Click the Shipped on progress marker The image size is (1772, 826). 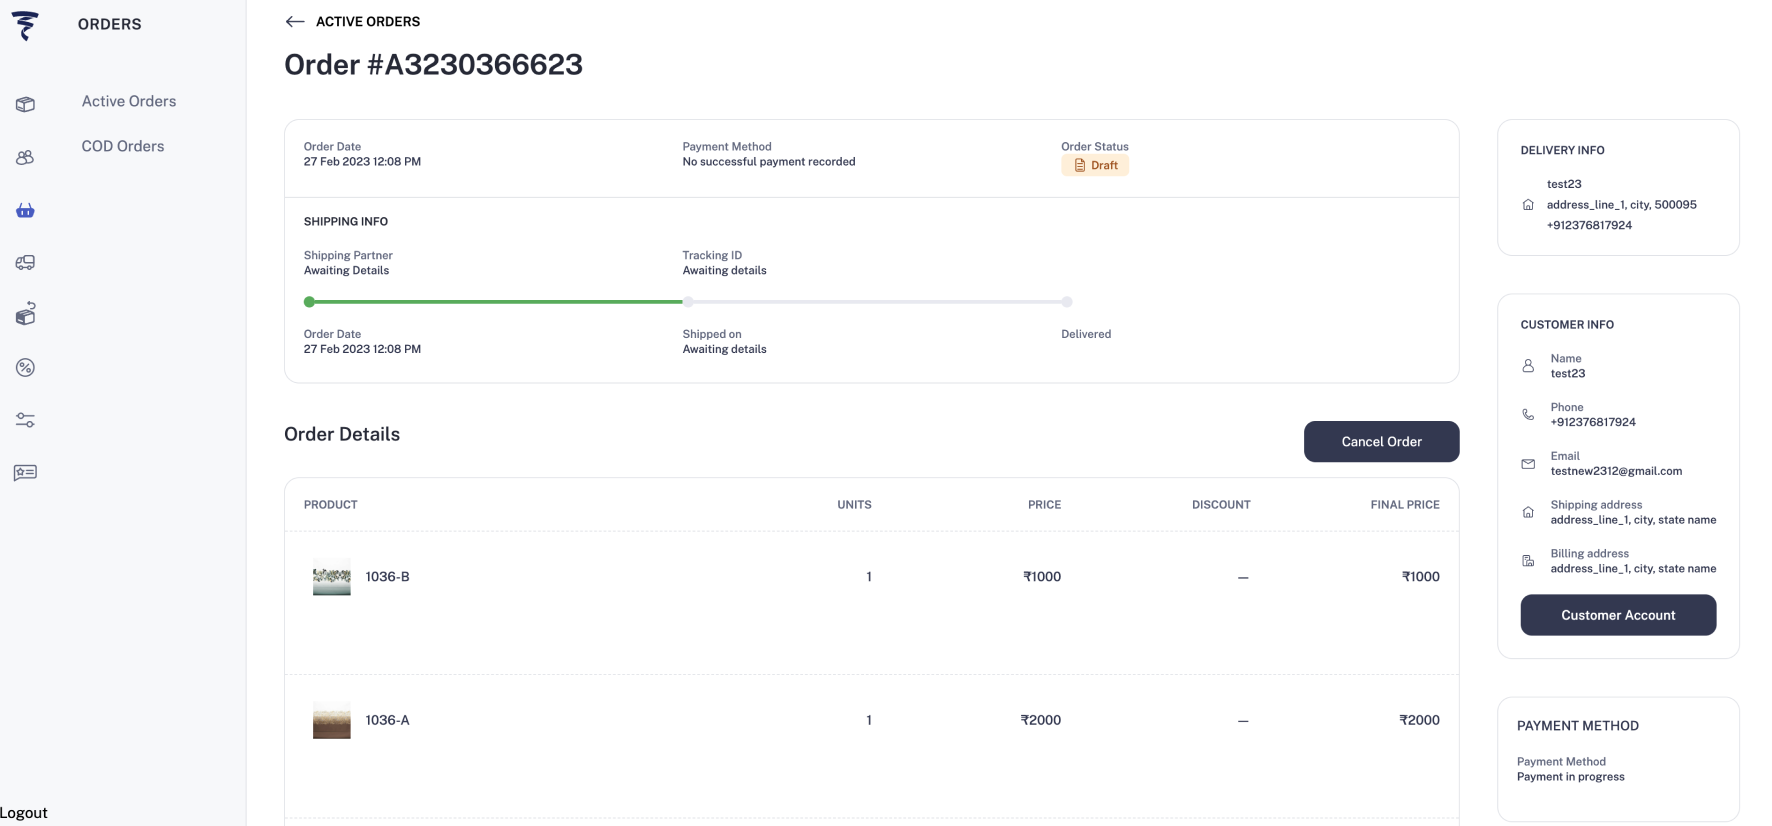[688, 302]
